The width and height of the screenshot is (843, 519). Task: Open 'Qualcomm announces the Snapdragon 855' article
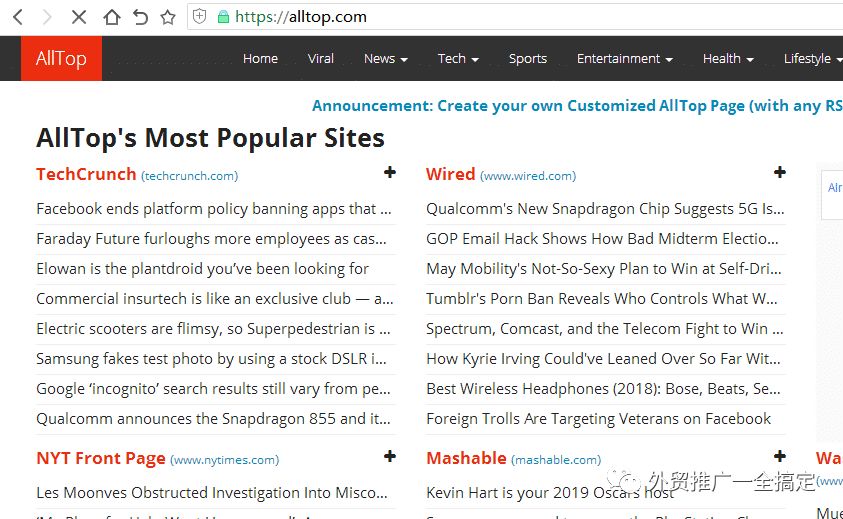(x=213, y=420)
